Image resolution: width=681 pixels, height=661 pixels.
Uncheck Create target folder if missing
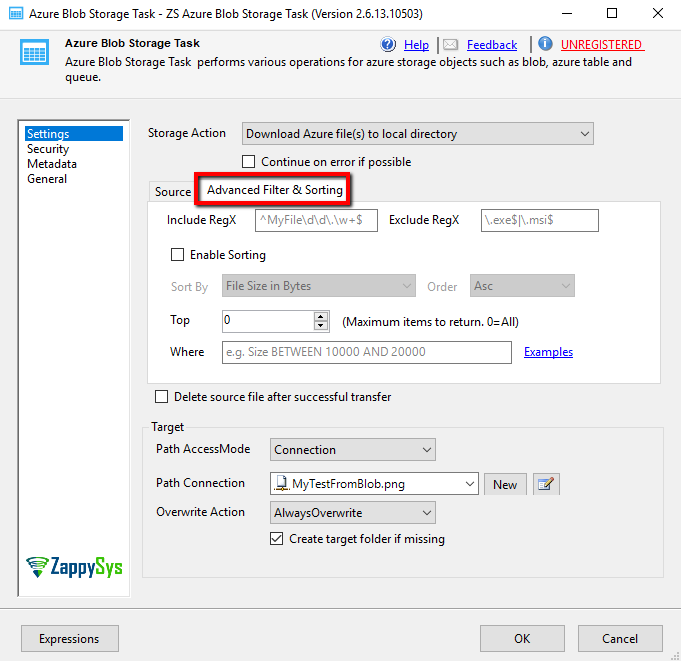click(x=277, y=539)
